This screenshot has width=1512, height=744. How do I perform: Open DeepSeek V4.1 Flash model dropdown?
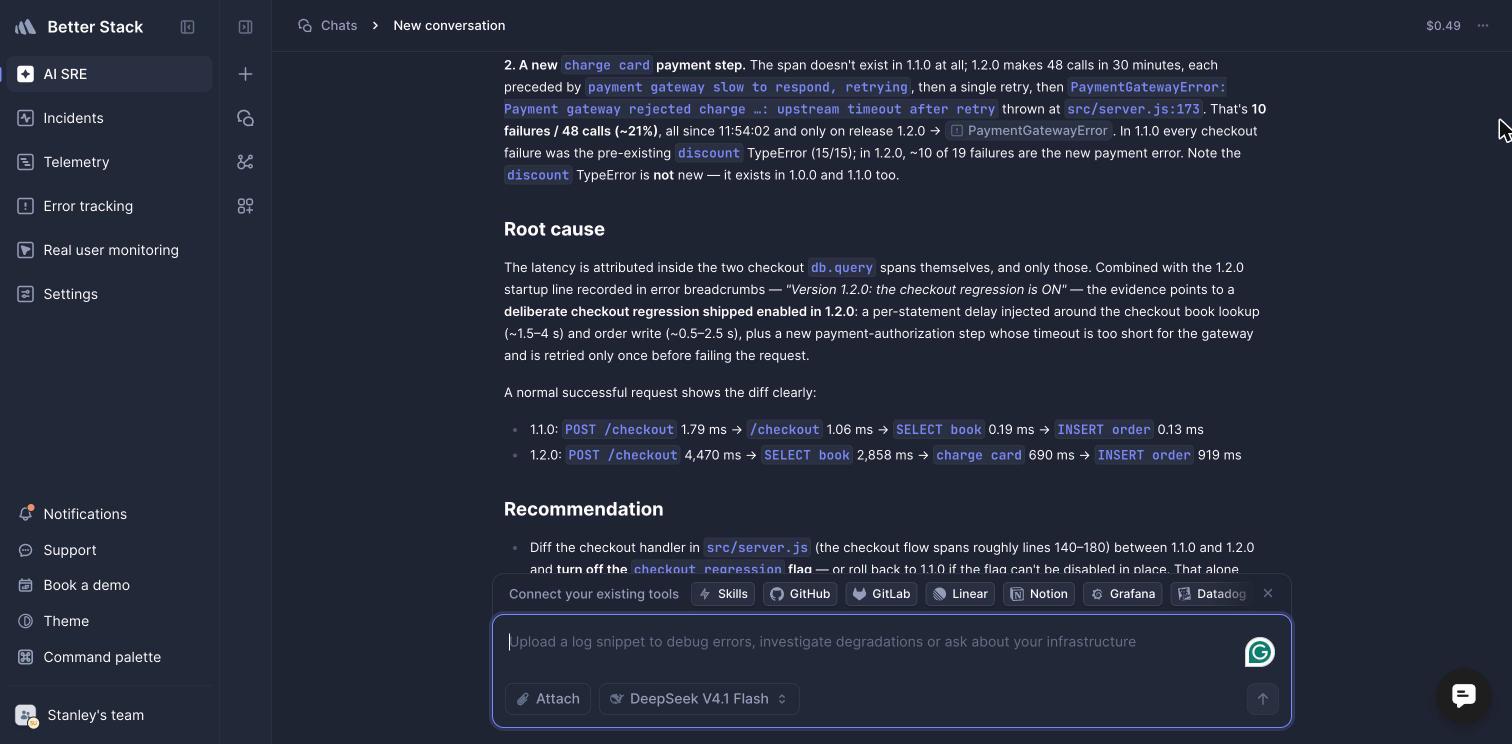[x=699, y=699]
